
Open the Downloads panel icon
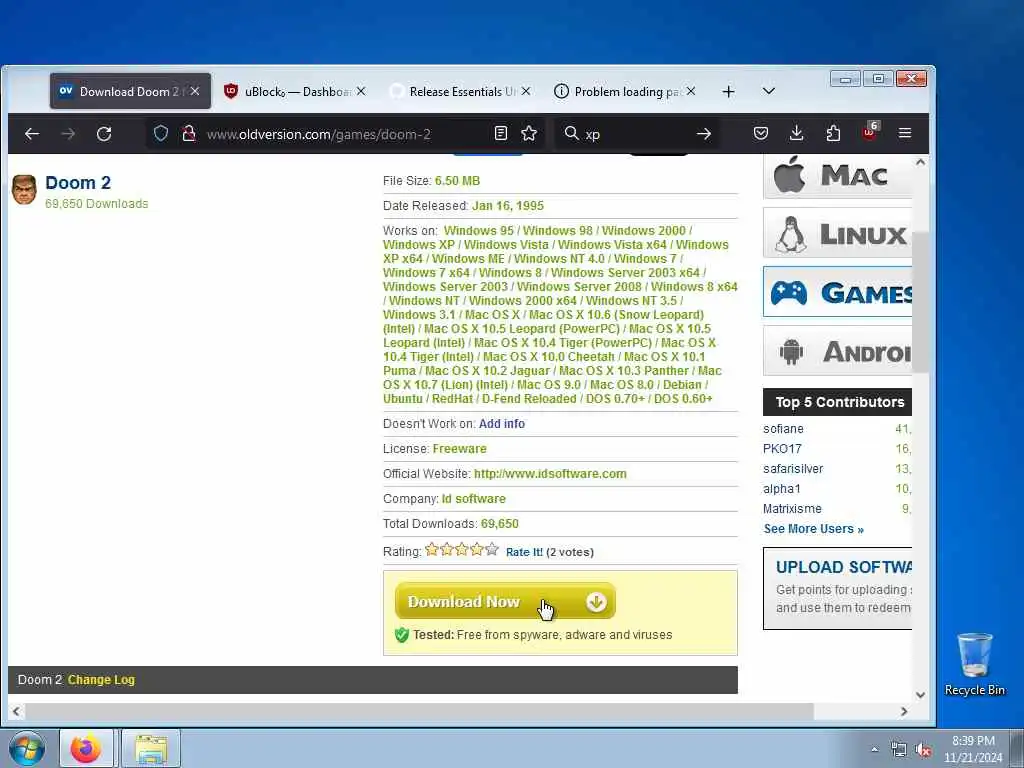click(x=796, y=133)
